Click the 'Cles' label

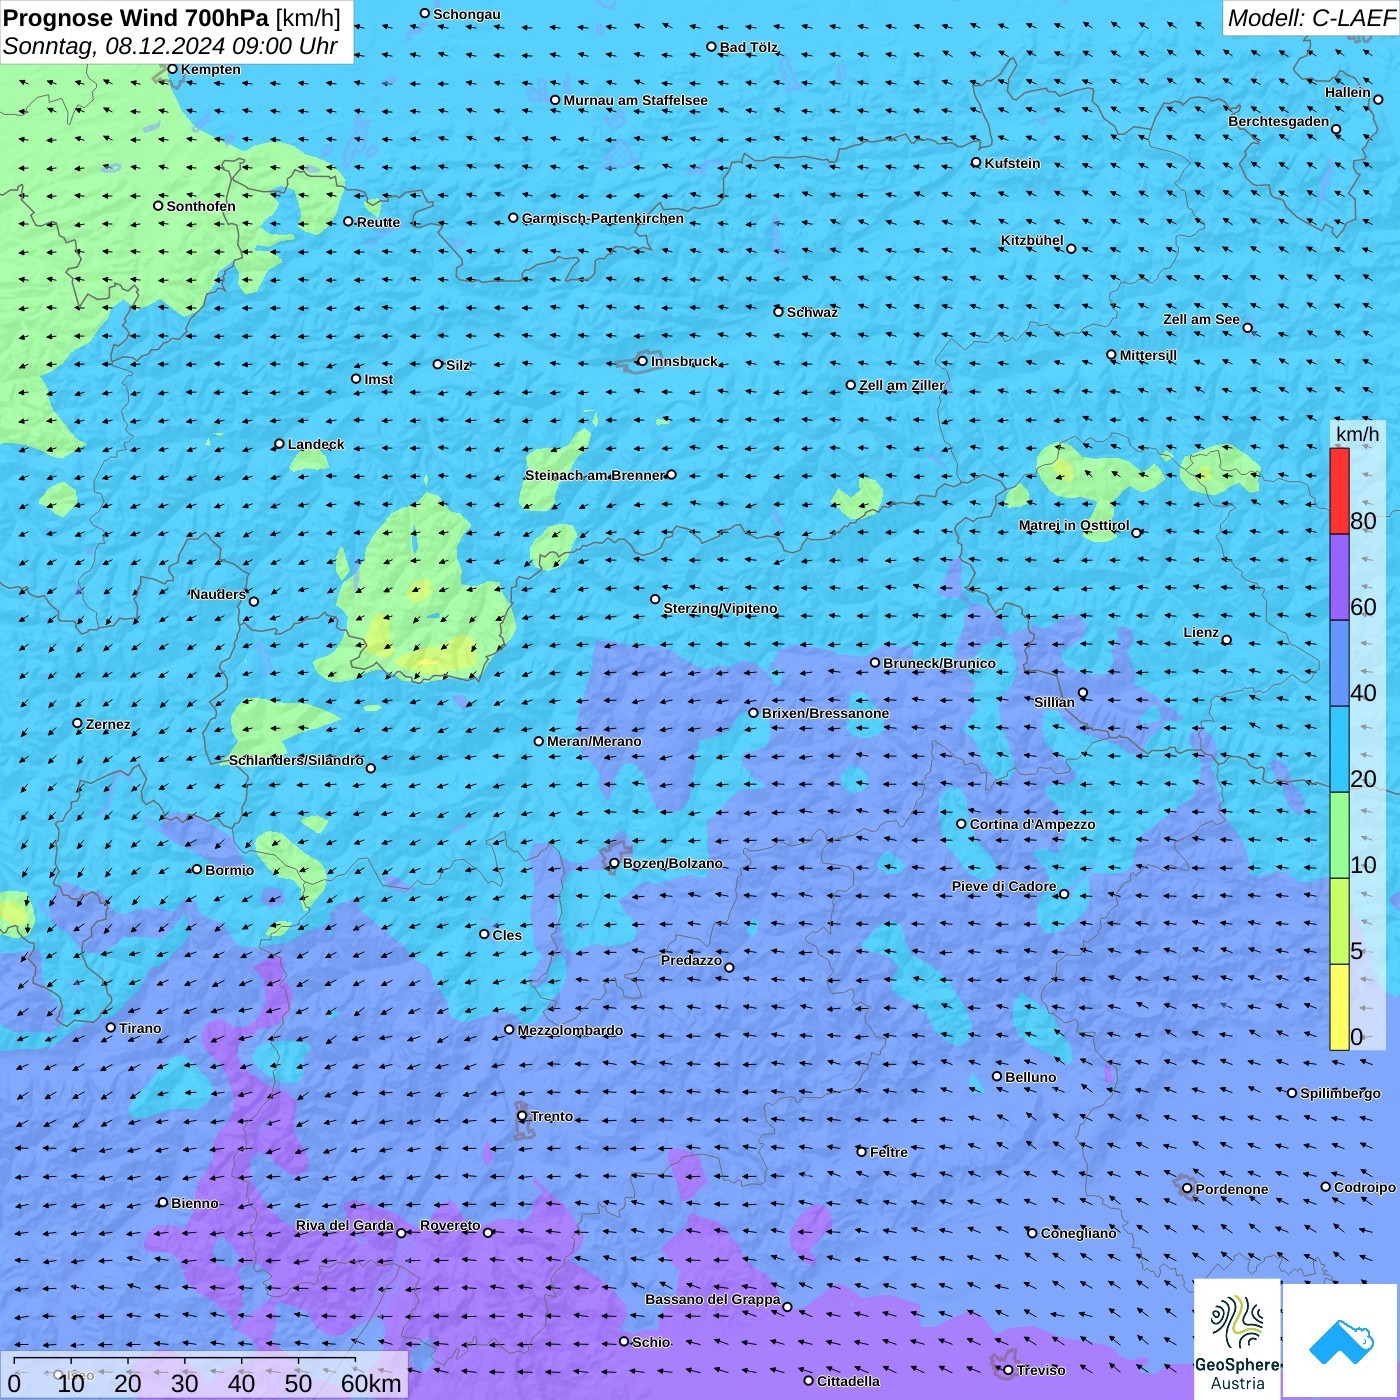pos(507,935)
